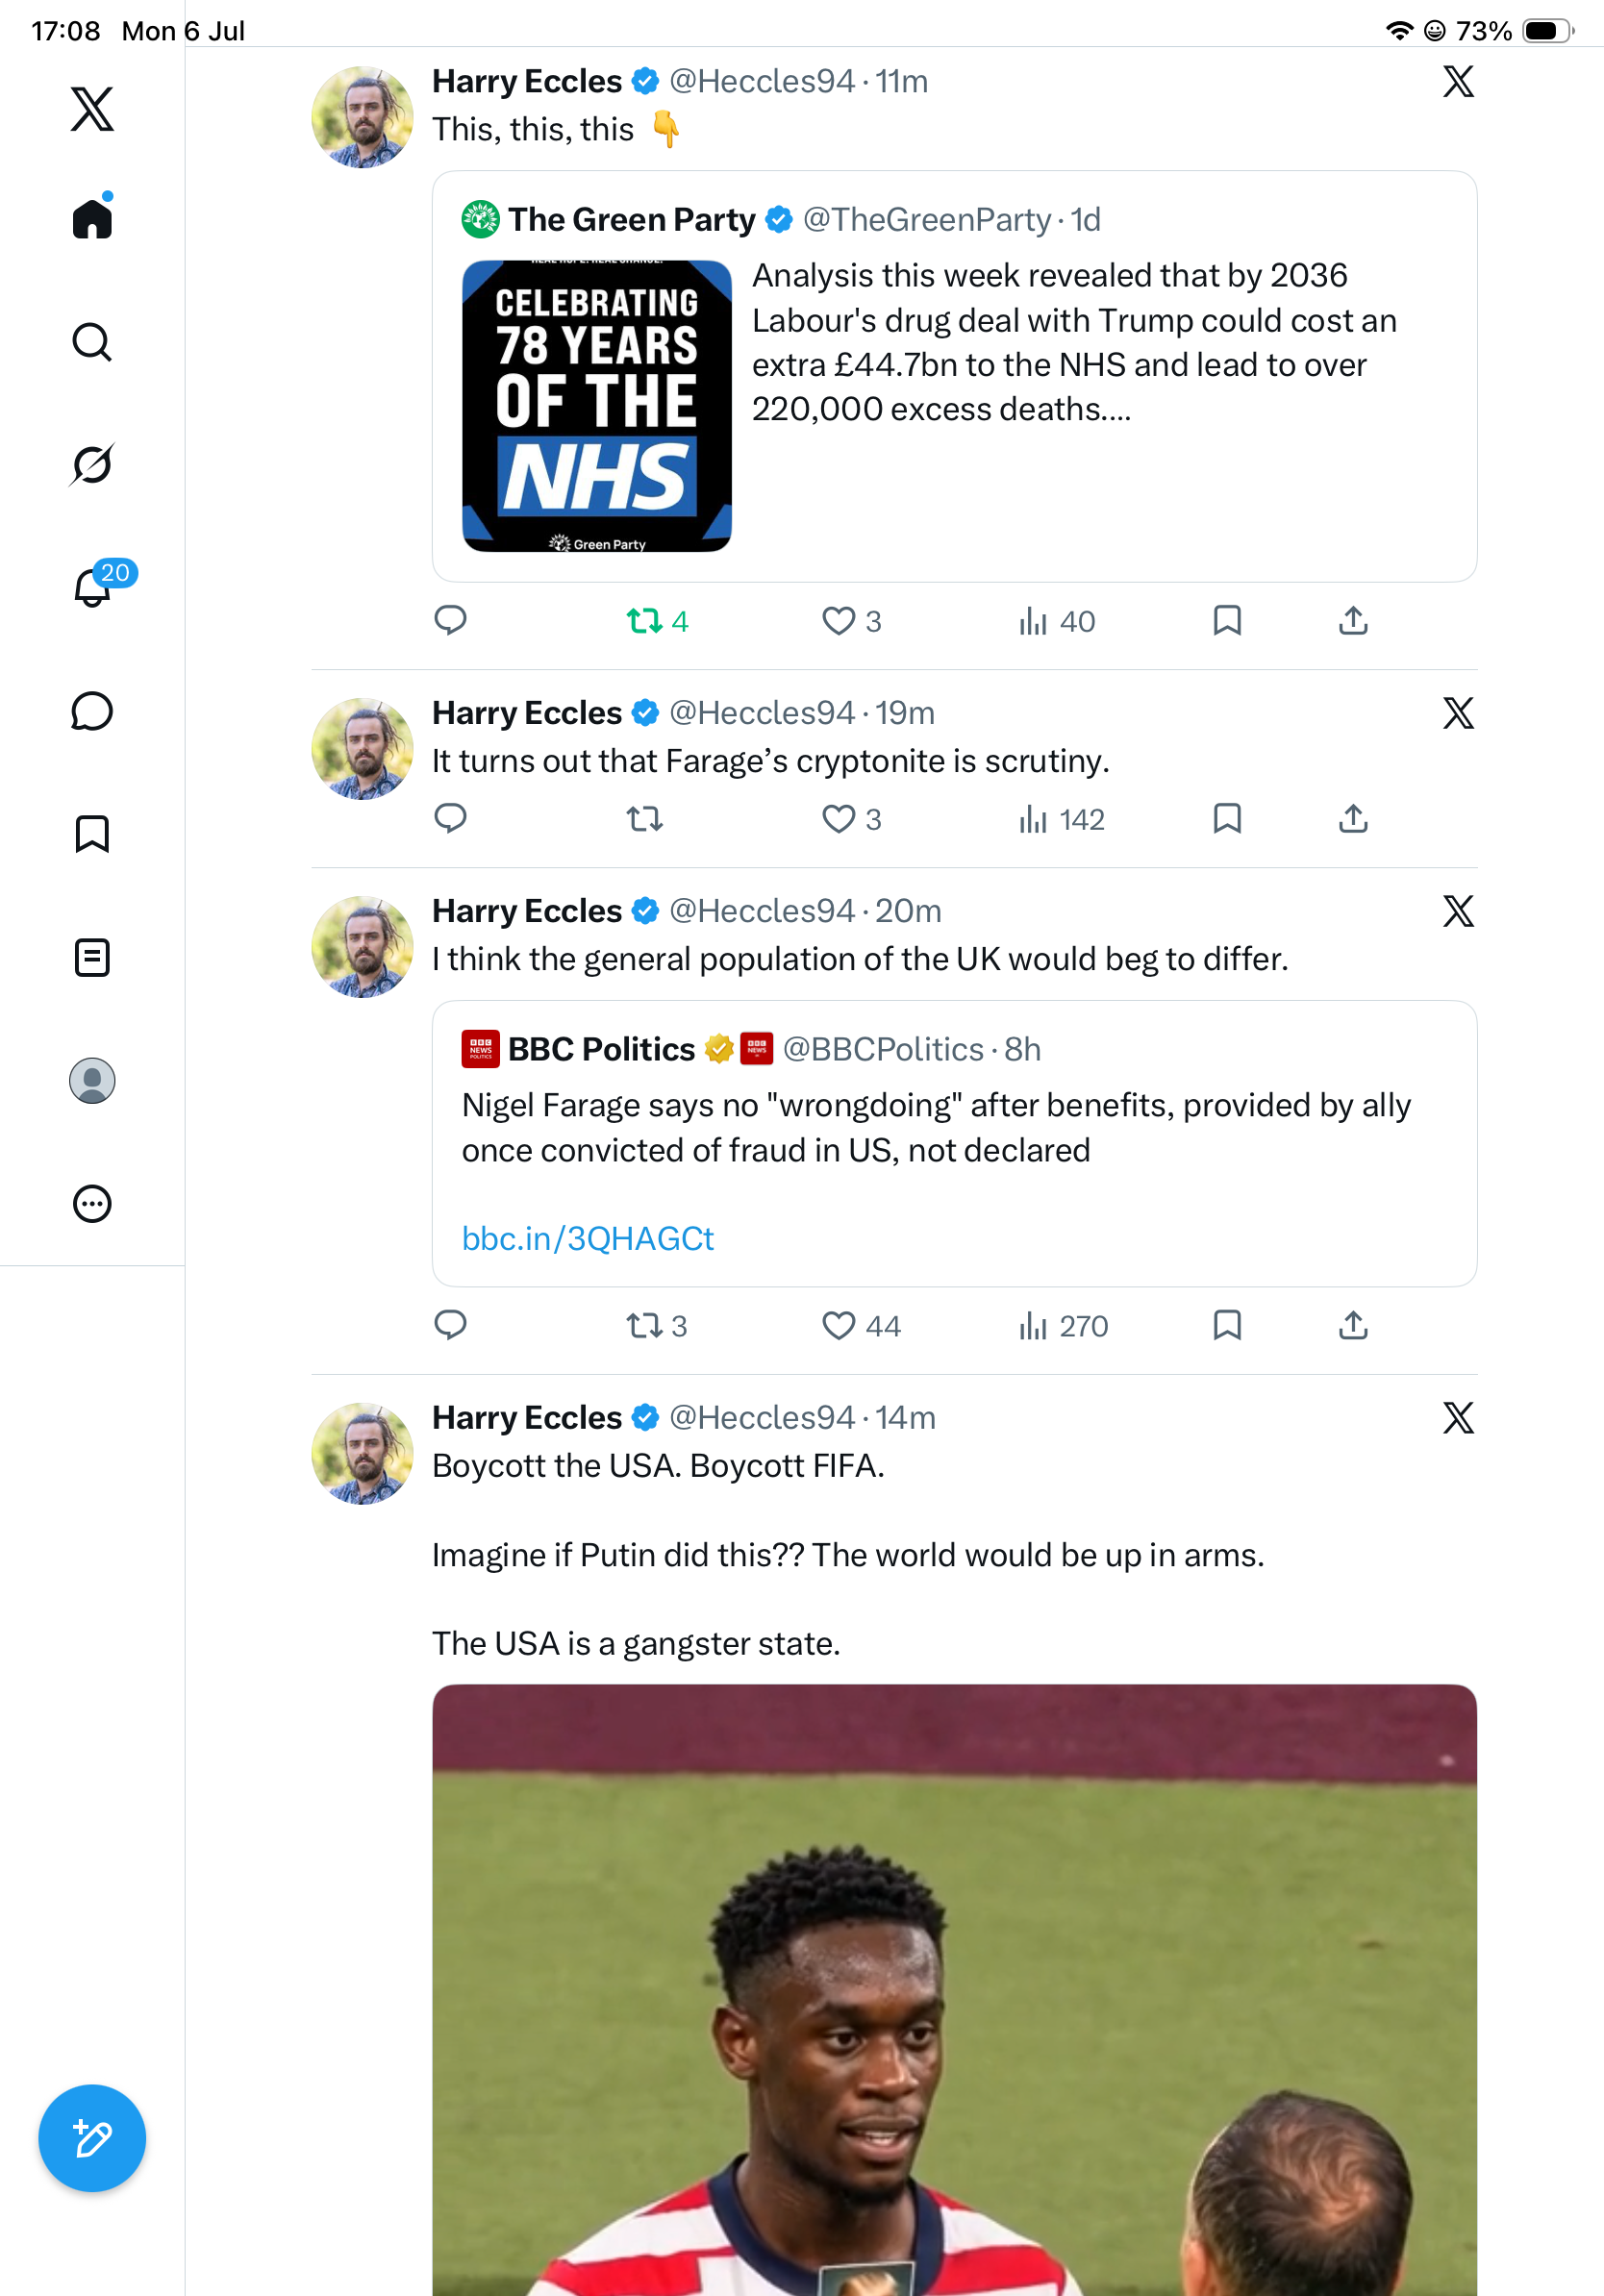Open Grok options on the 11m tweet
The height and width of the screenshot is (2296, 1604).
(x=1458, y=81)
